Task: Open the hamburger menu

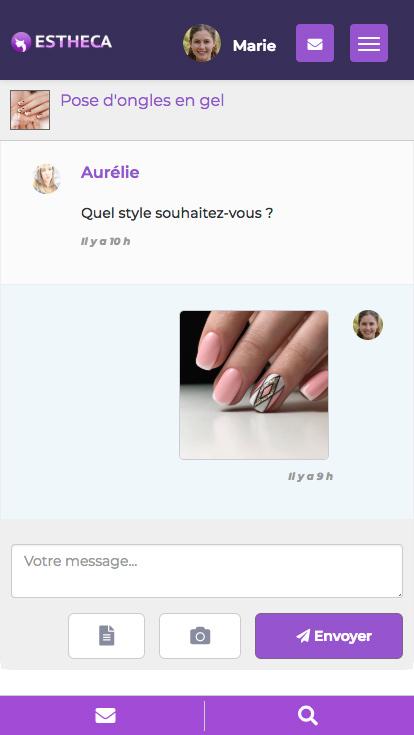Action: coord(369,43)
